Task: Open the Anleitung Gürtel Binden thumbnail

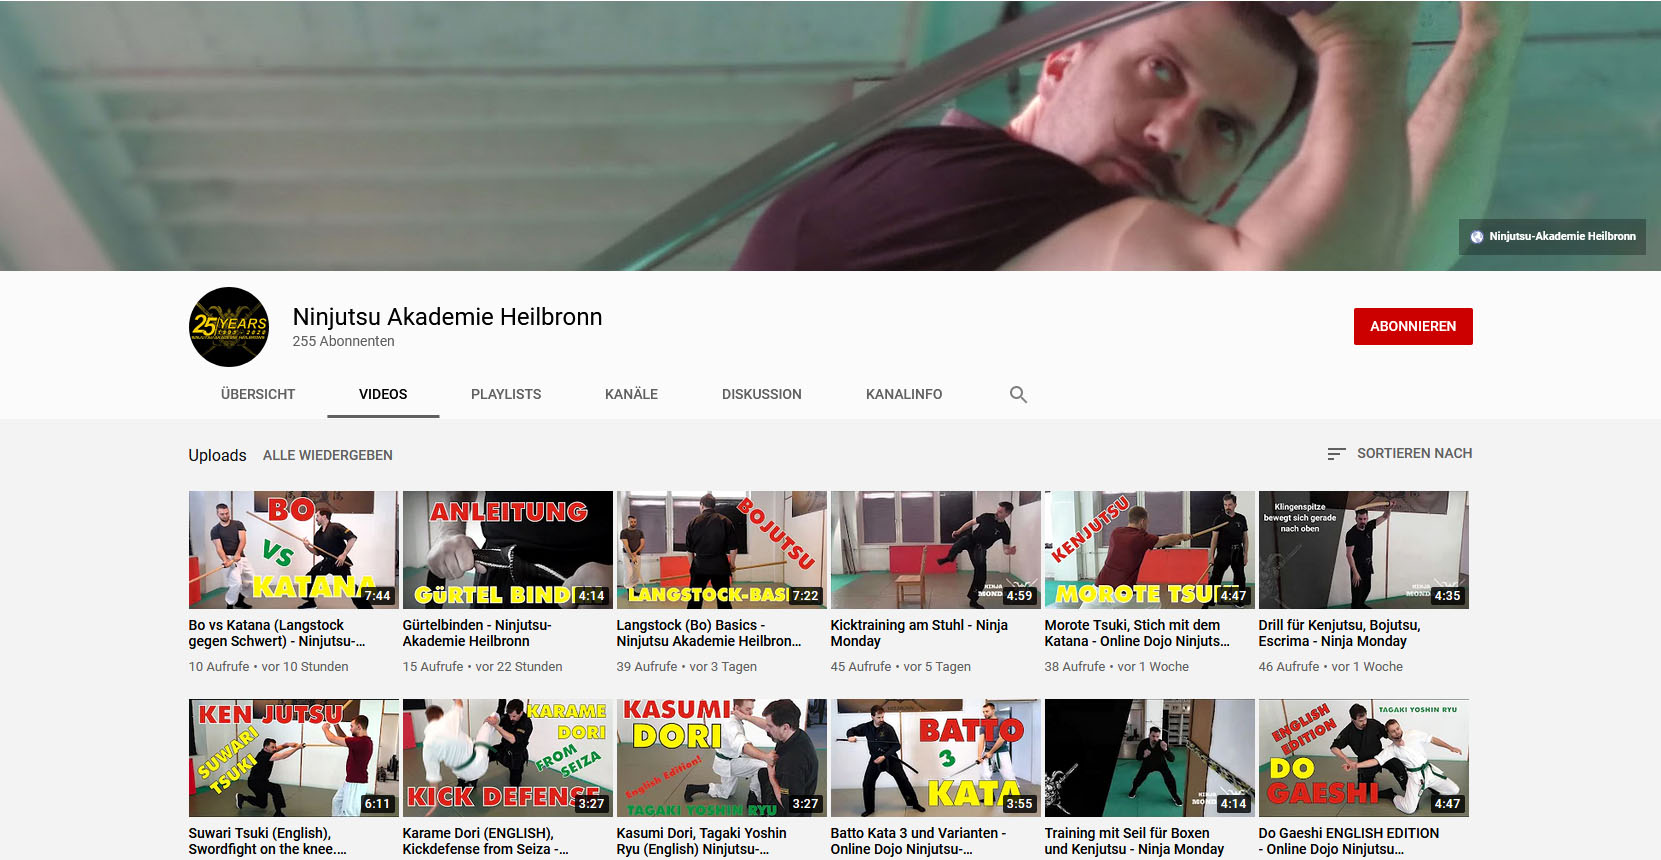Action: [x=508, y=550]
